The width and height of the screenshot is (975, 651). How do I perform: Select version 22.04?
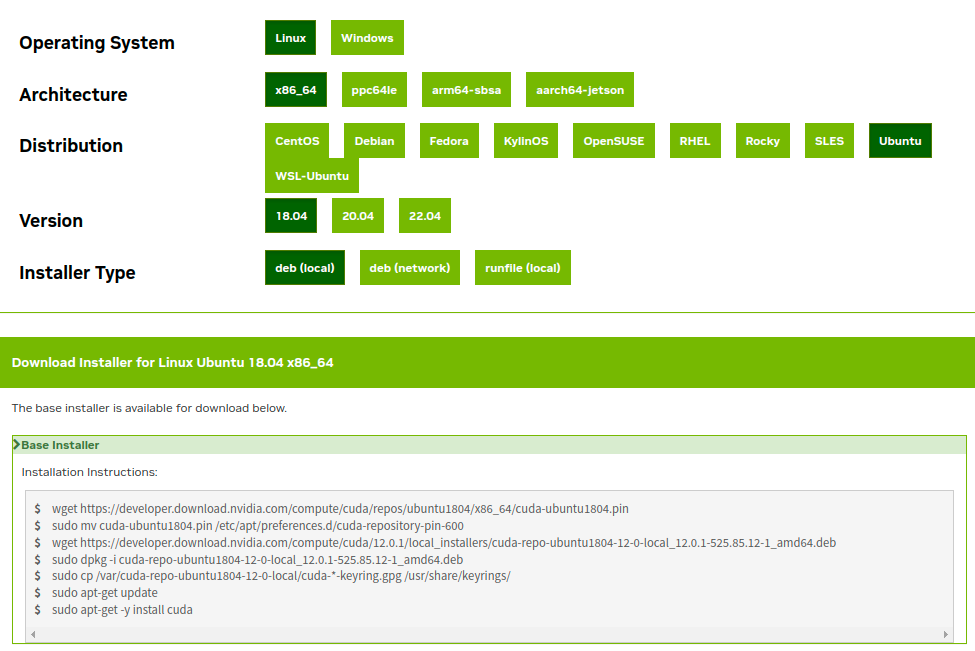[425, 216]
